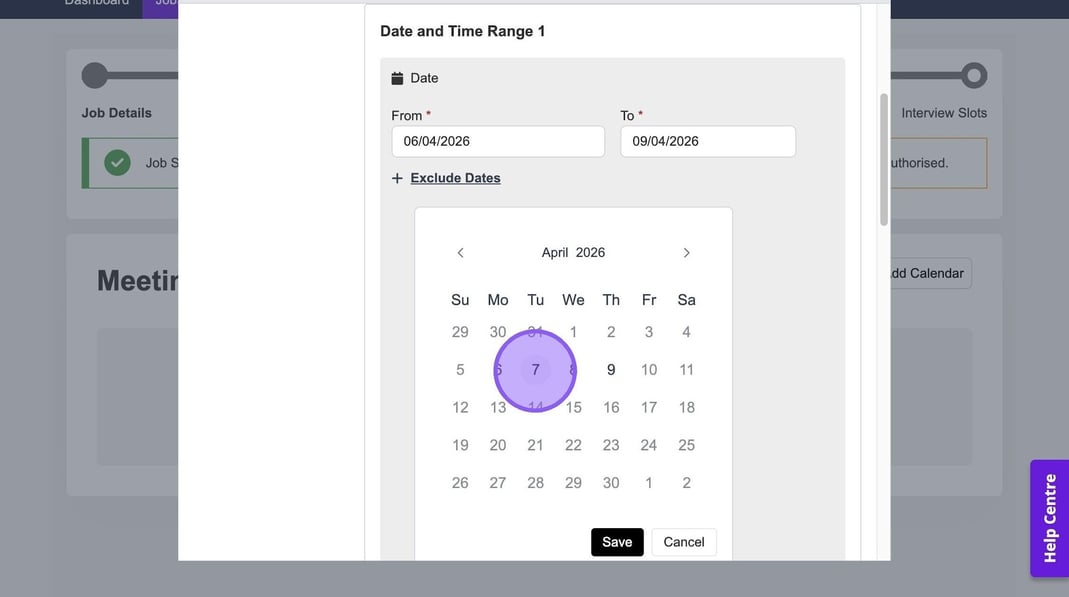
Task: Pick April 15 in the calendar
Action: click(573, 407)
